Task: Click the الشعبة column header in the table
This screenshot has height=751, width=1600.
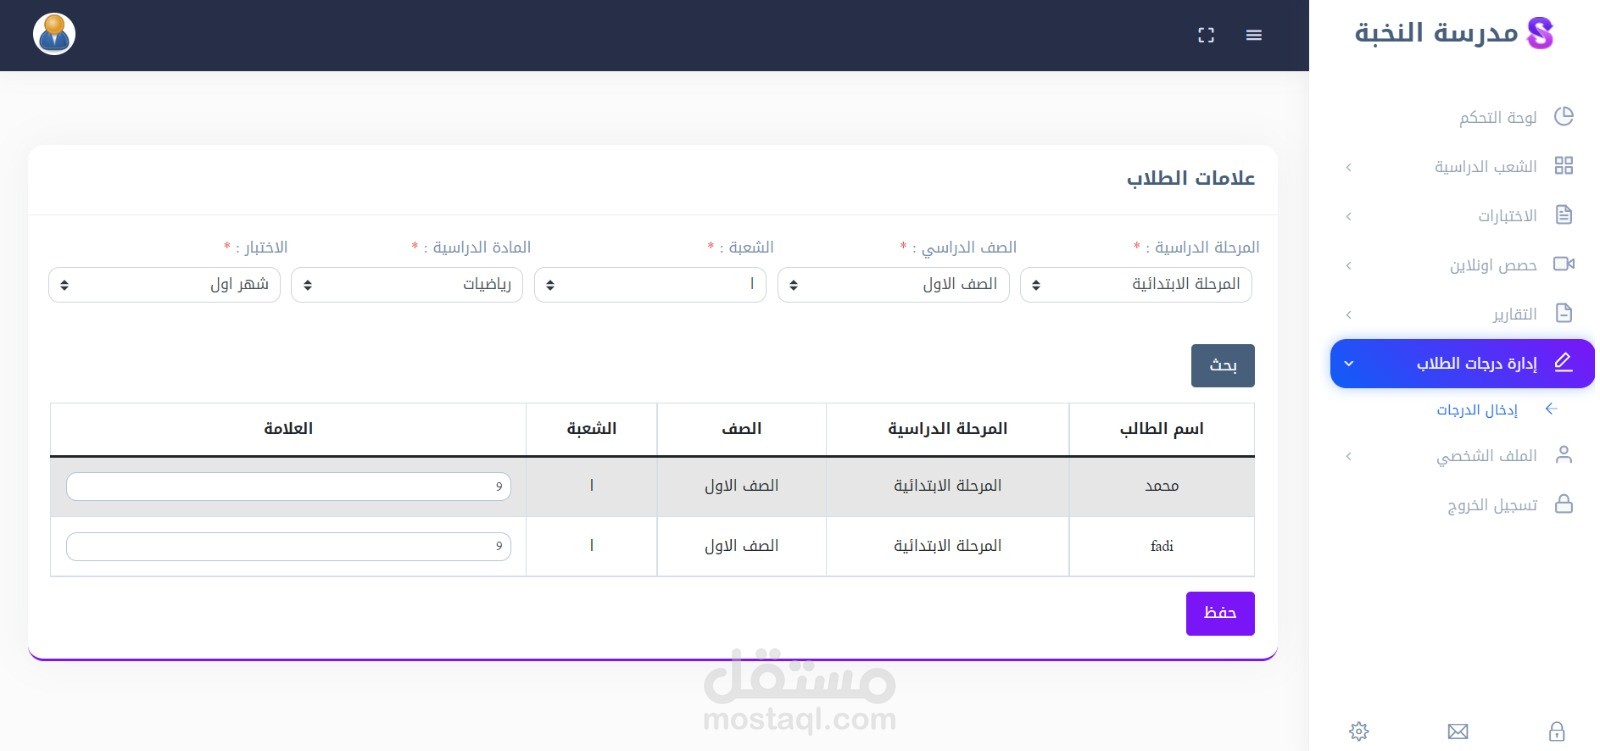Action: click(x=592, y=429)
